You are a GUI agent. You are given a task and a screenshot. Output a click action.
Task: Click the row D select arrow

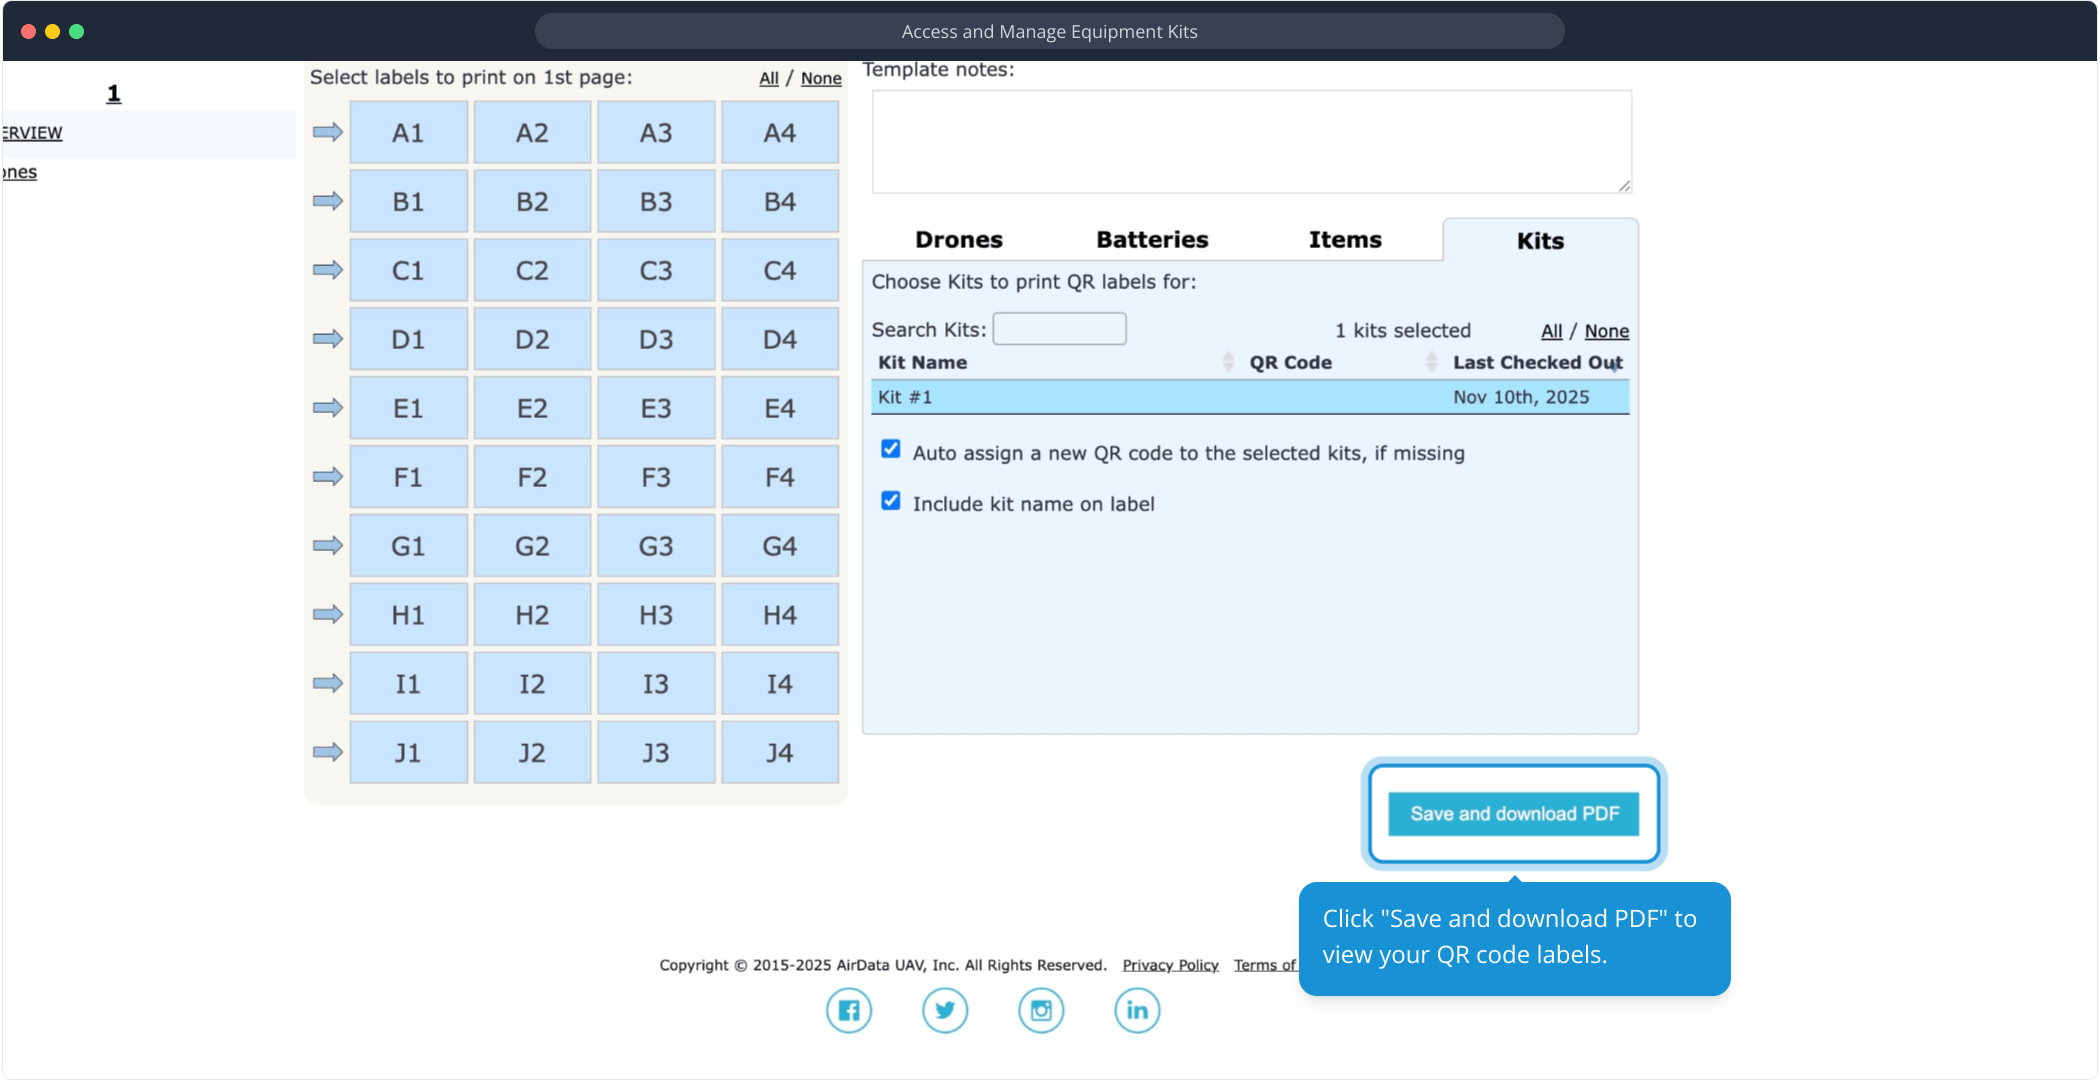327,339
